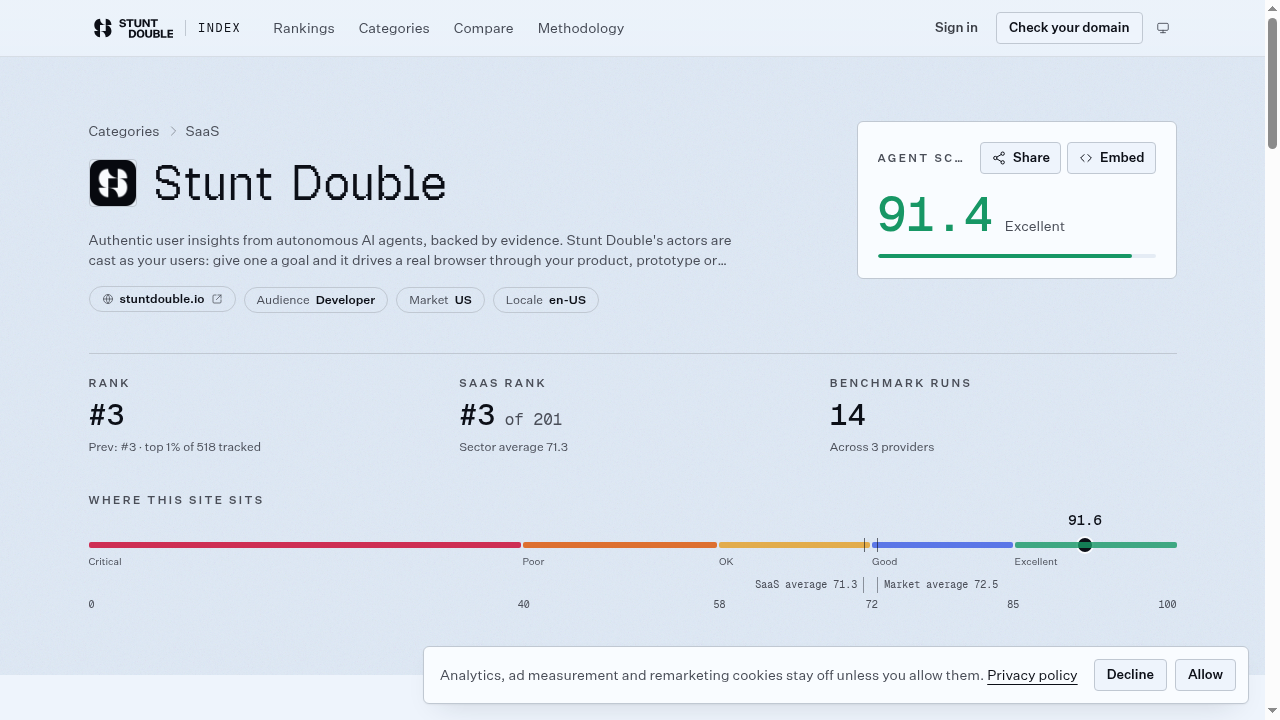Viewport: 1280px width, 720px height.
Task: Click the black marker dot on the scale
Action: click(x=1085, y=545)
